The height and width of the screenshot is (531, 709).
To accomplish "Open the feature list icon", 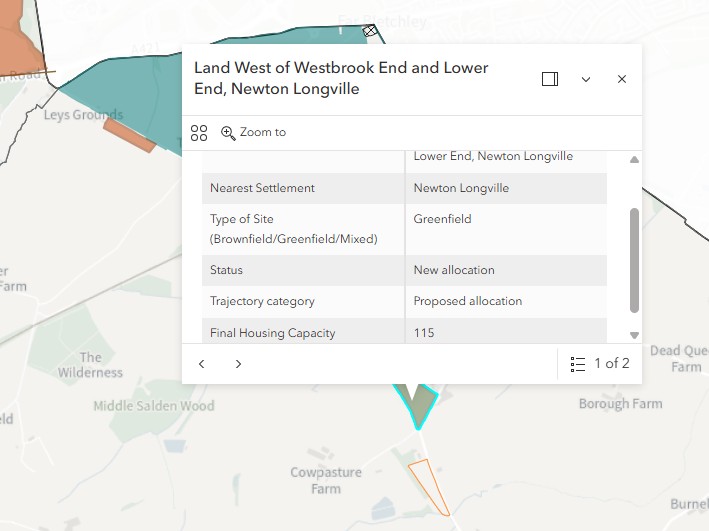I will (x=578, y=364).
